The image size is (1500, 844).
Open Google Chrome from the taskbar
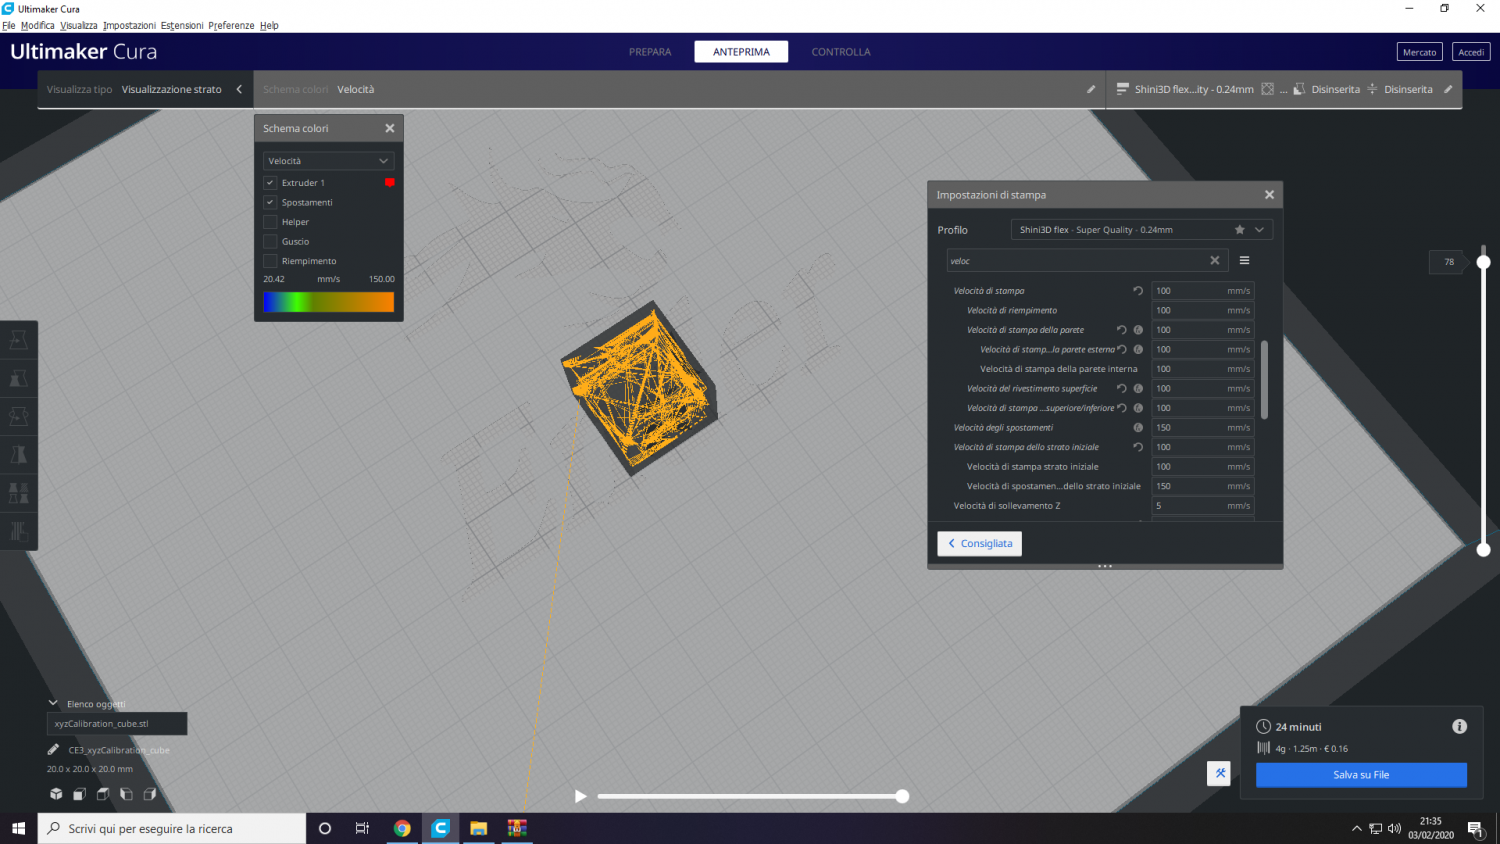click(x=402, y=828)
